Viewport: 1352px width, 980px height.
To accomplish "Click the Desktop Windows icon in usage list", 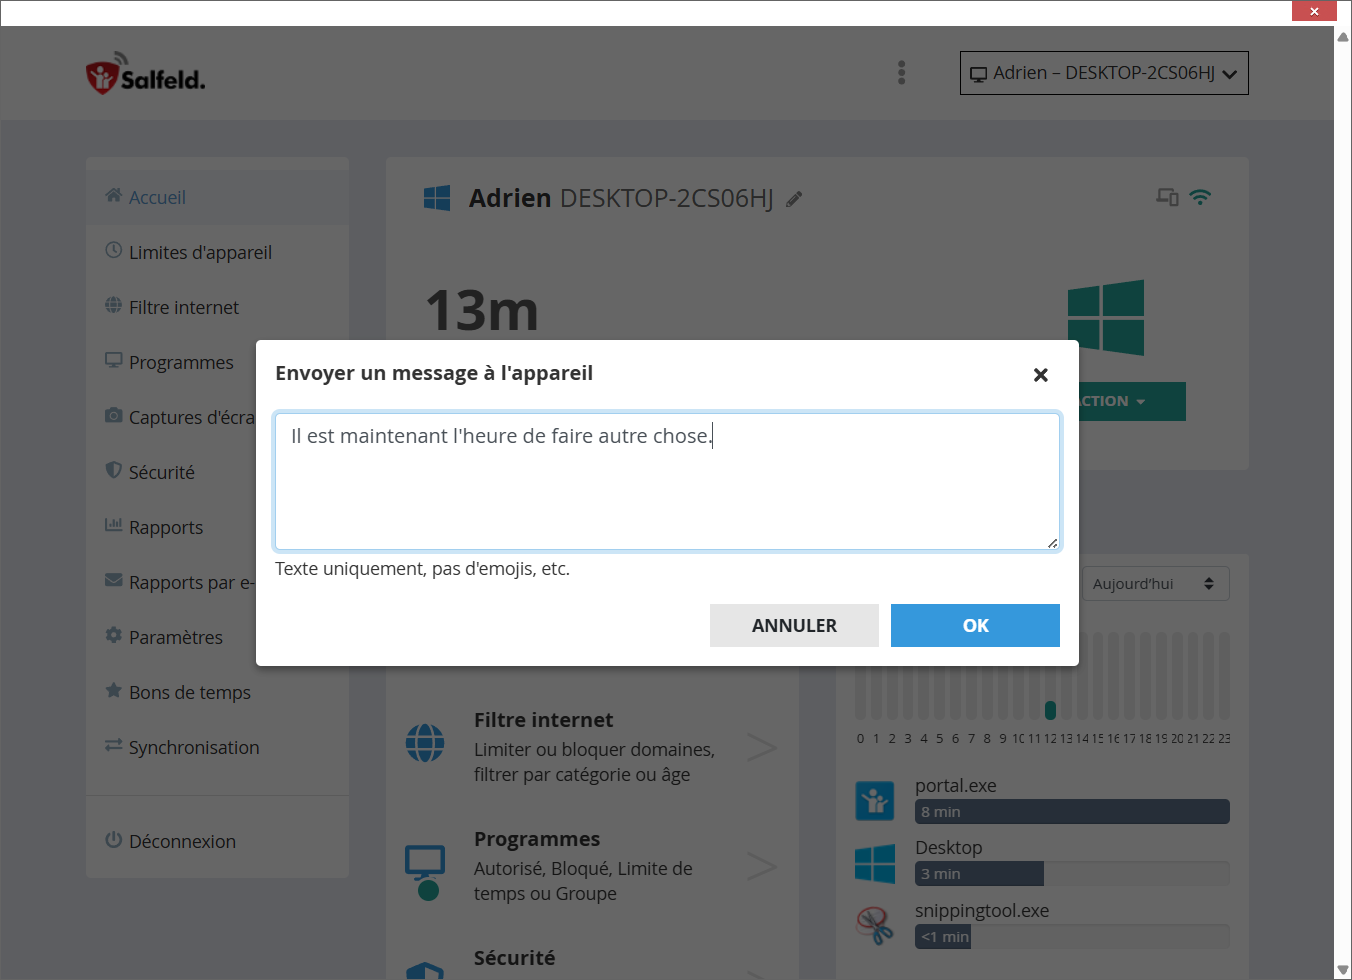I will [x=875, y=864].
